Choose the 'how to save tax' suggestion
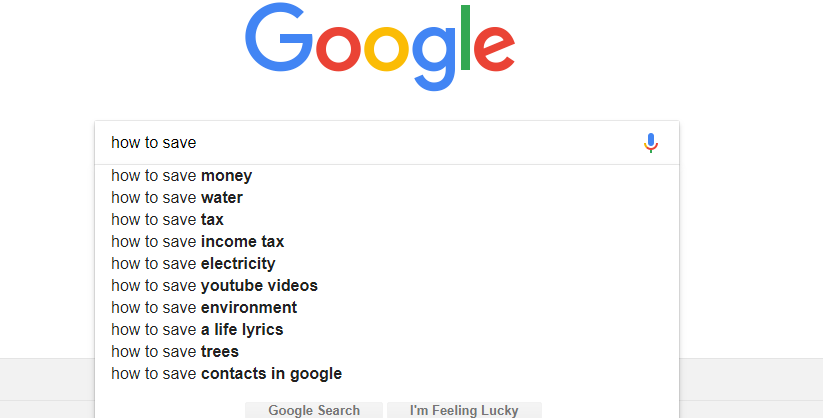The width and height of the screenshot is (823, 418). click(x=387, y=220)
